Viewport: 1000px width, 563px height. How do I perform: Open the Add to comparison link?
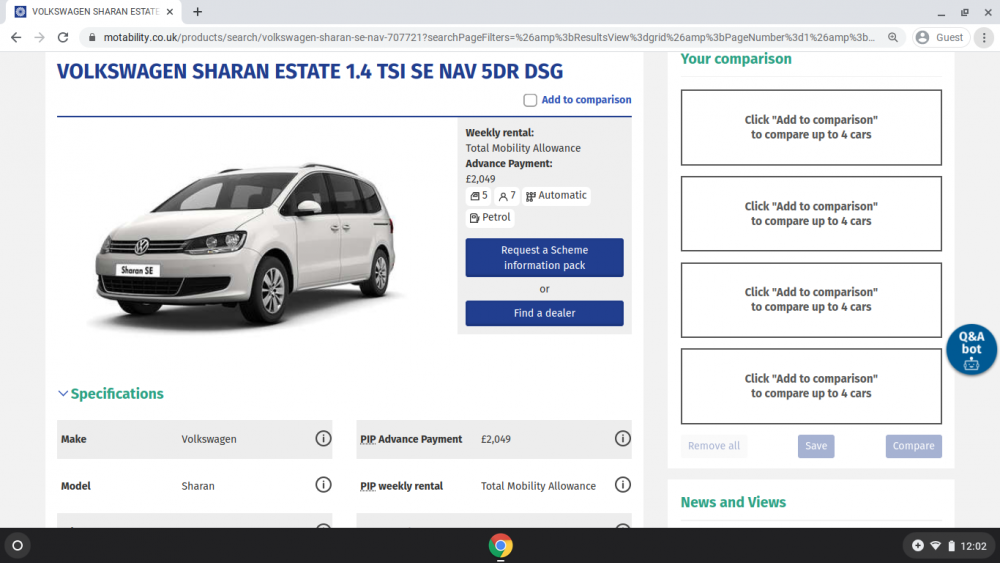tap(586, 99)
